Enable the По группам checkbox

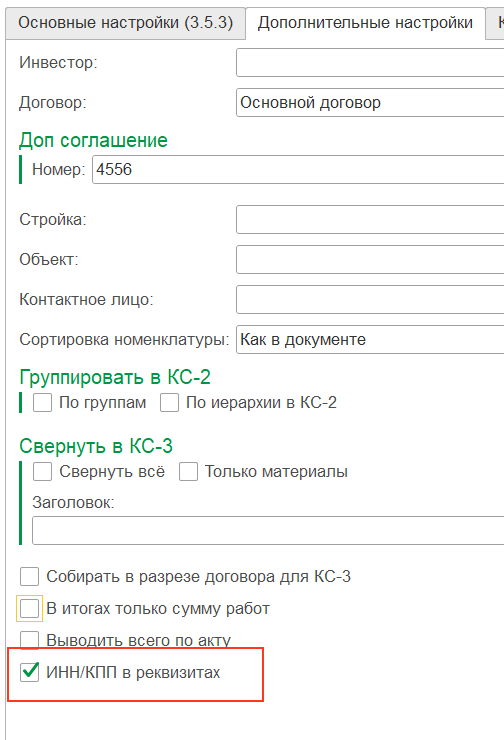click(x=42, y=403)
